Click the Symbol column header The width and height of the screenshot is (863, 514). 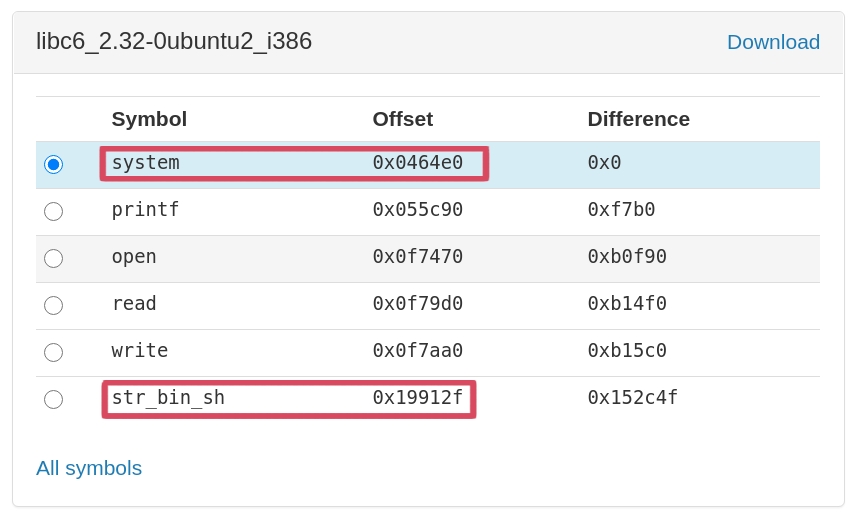[x=149, y=119]
